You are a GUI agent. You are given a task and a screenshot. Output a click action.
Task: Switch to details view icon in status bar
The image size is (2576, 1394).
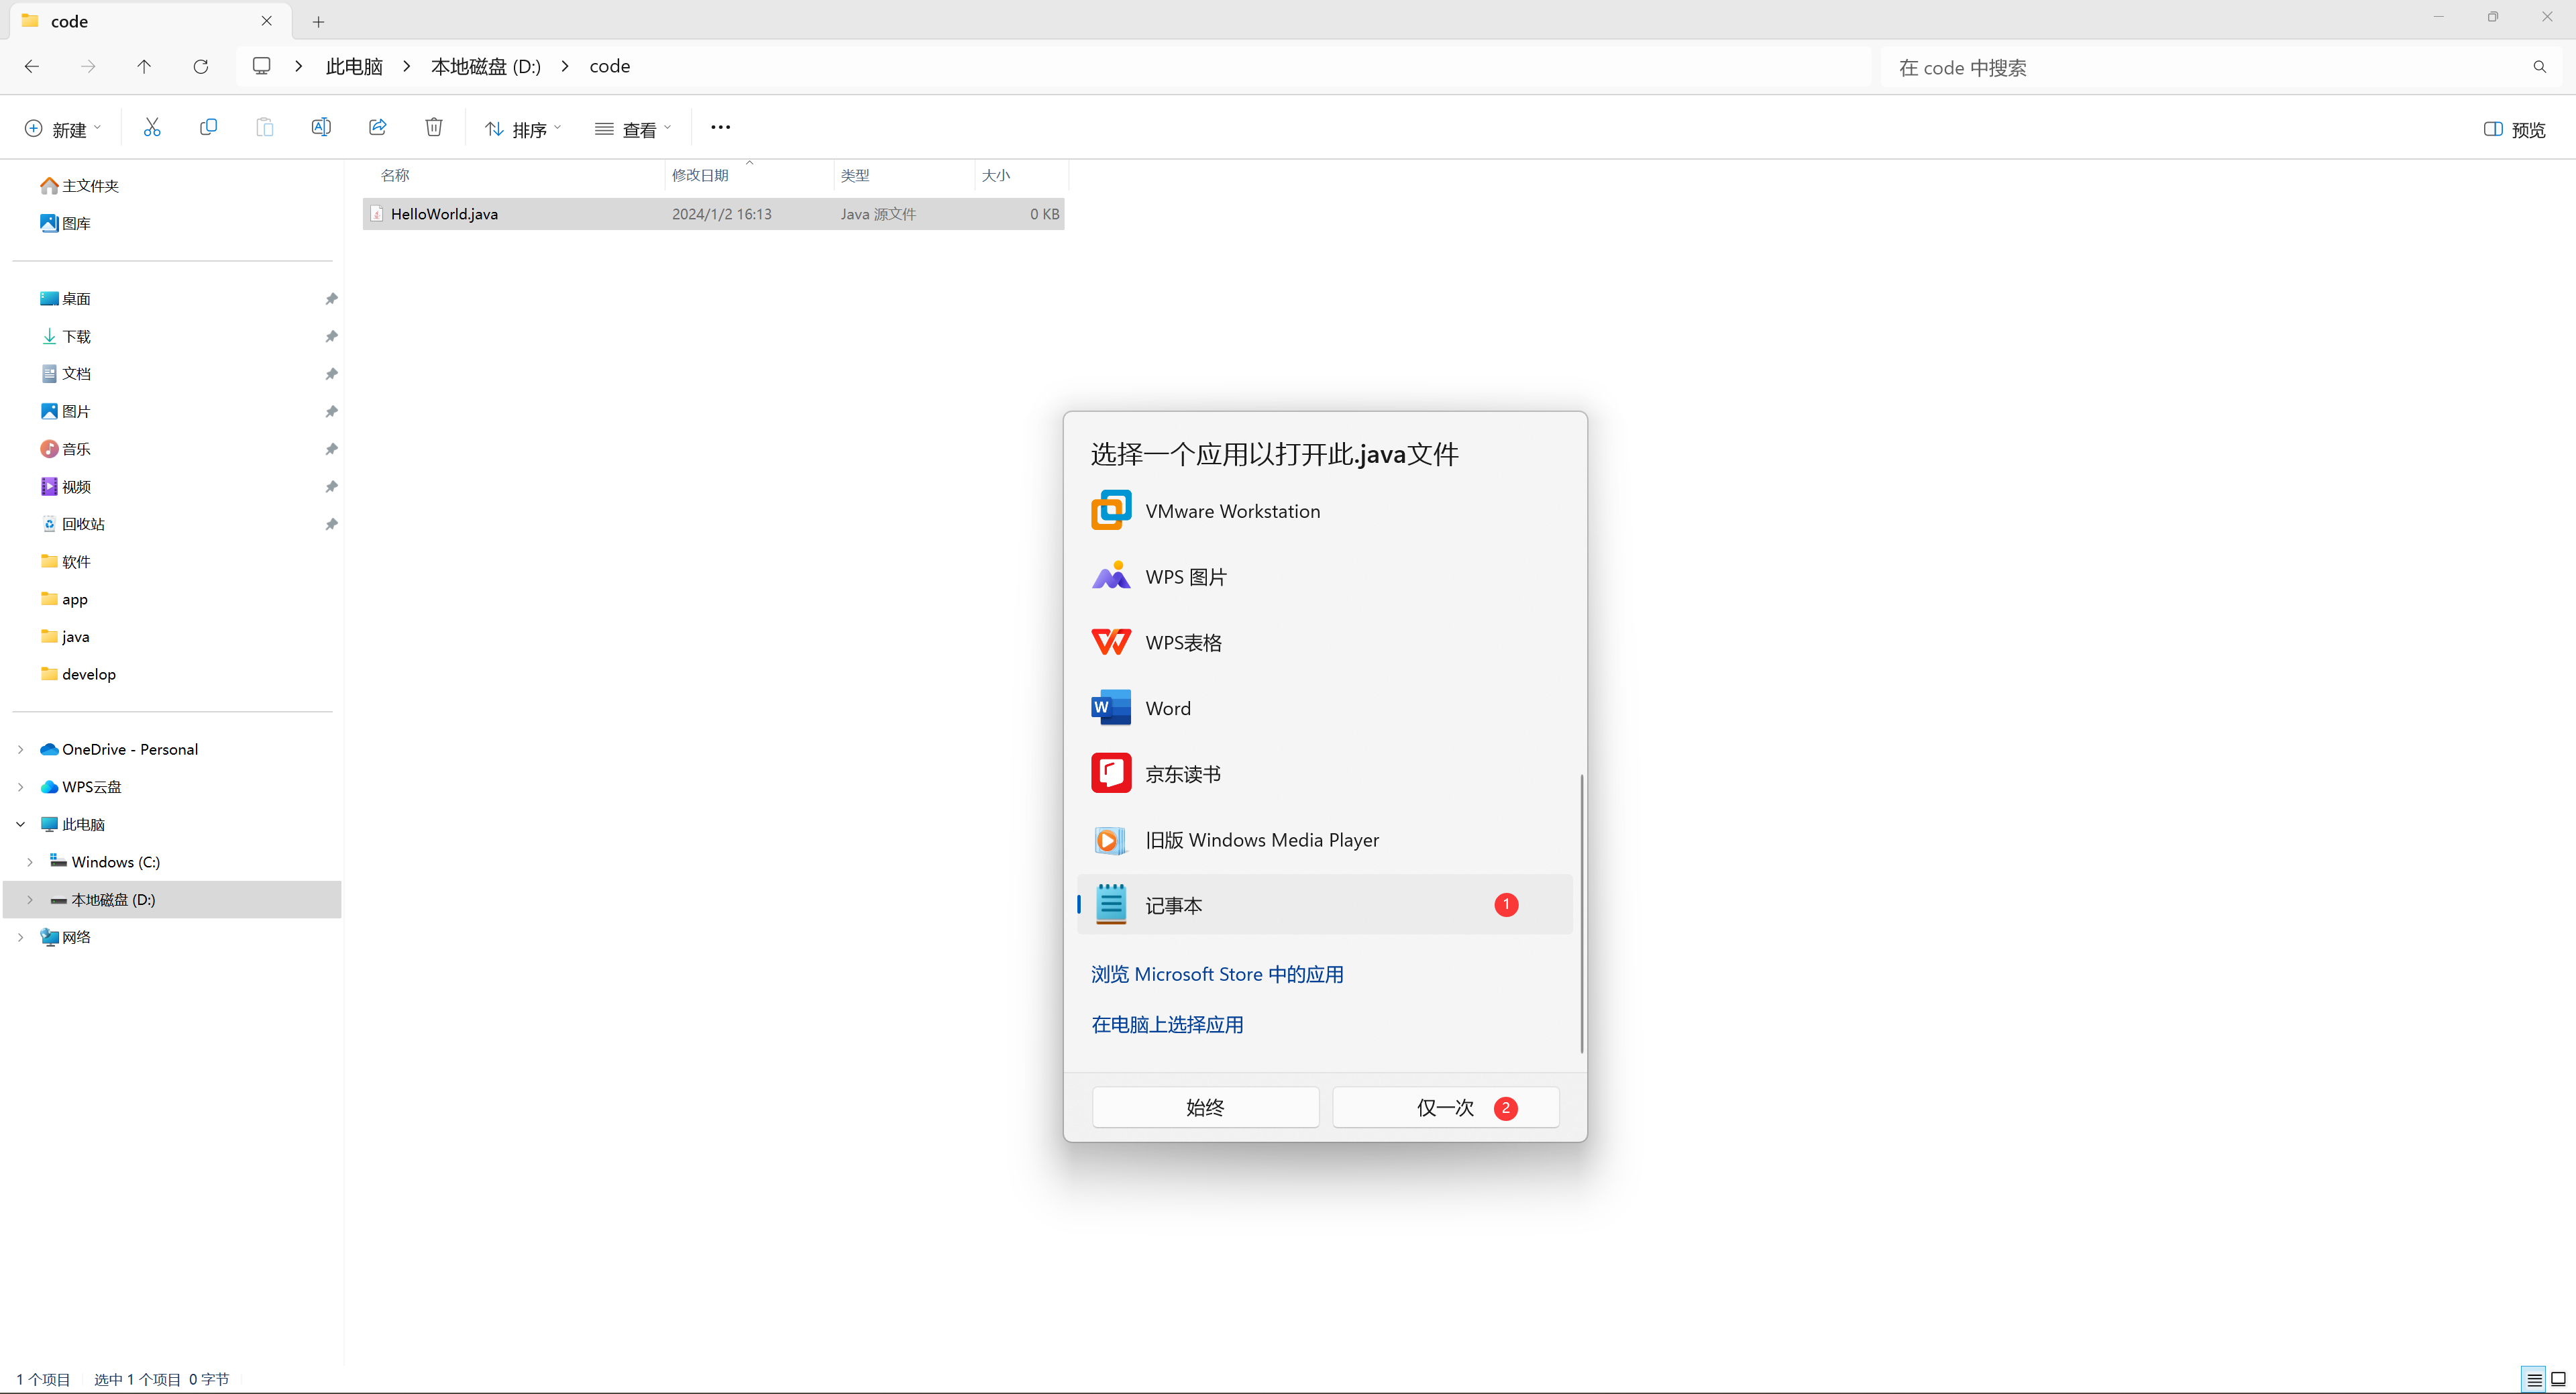point(2534,1379)
